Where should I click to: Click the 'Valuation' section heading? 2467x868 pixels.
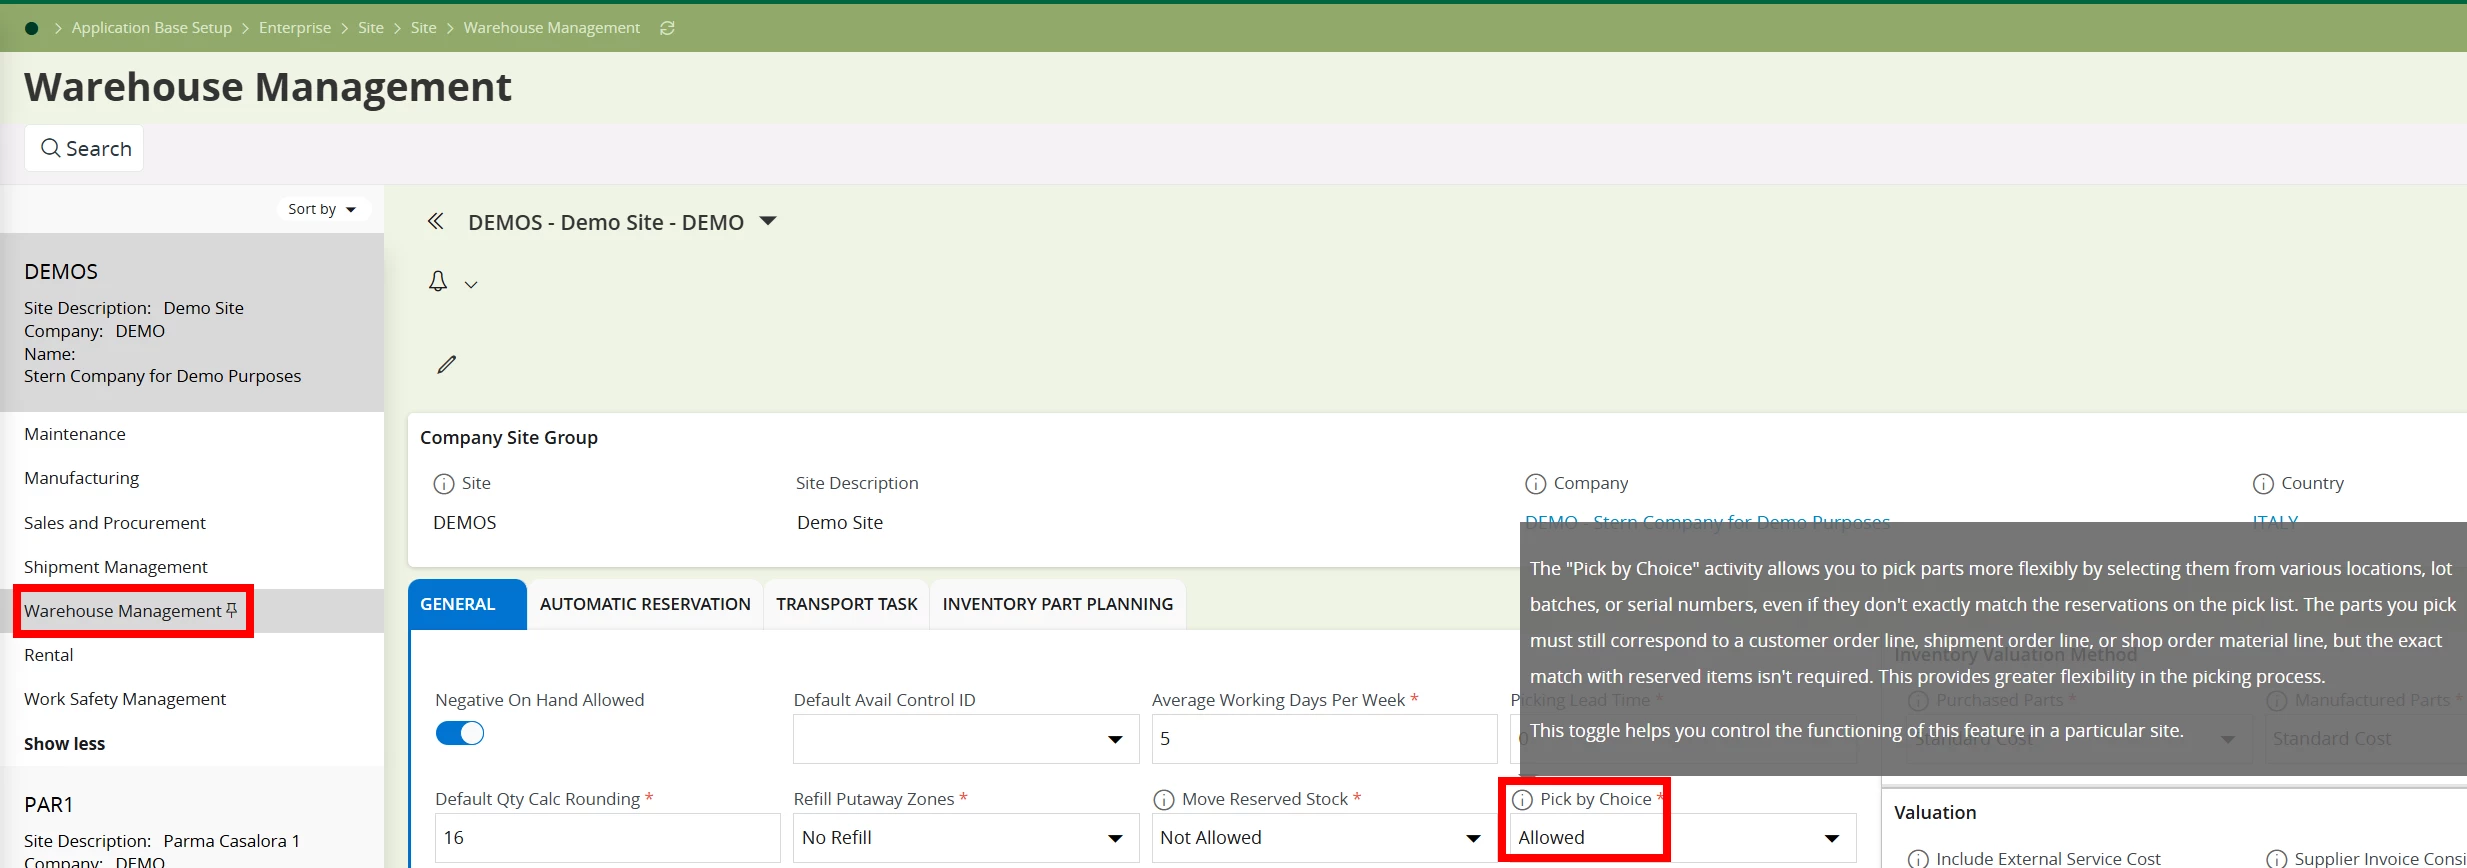coord(1935,813)
